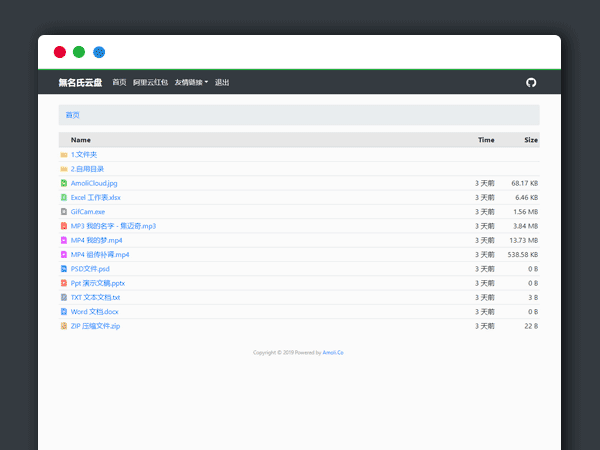
Task: Click the spreadsheet icon beside Excel 工作表.xlsx
Action: tap(64, 198)
